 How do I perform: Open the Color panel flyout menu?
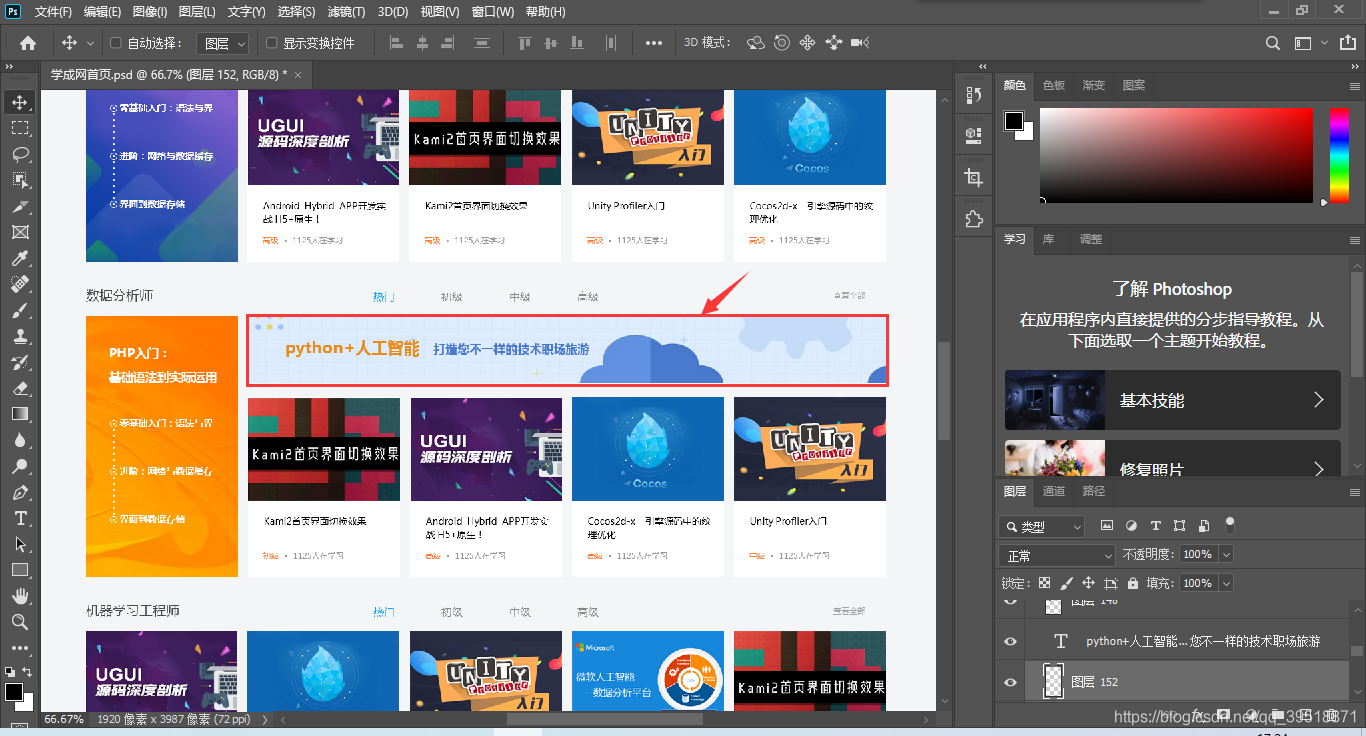click(1355, 86)
